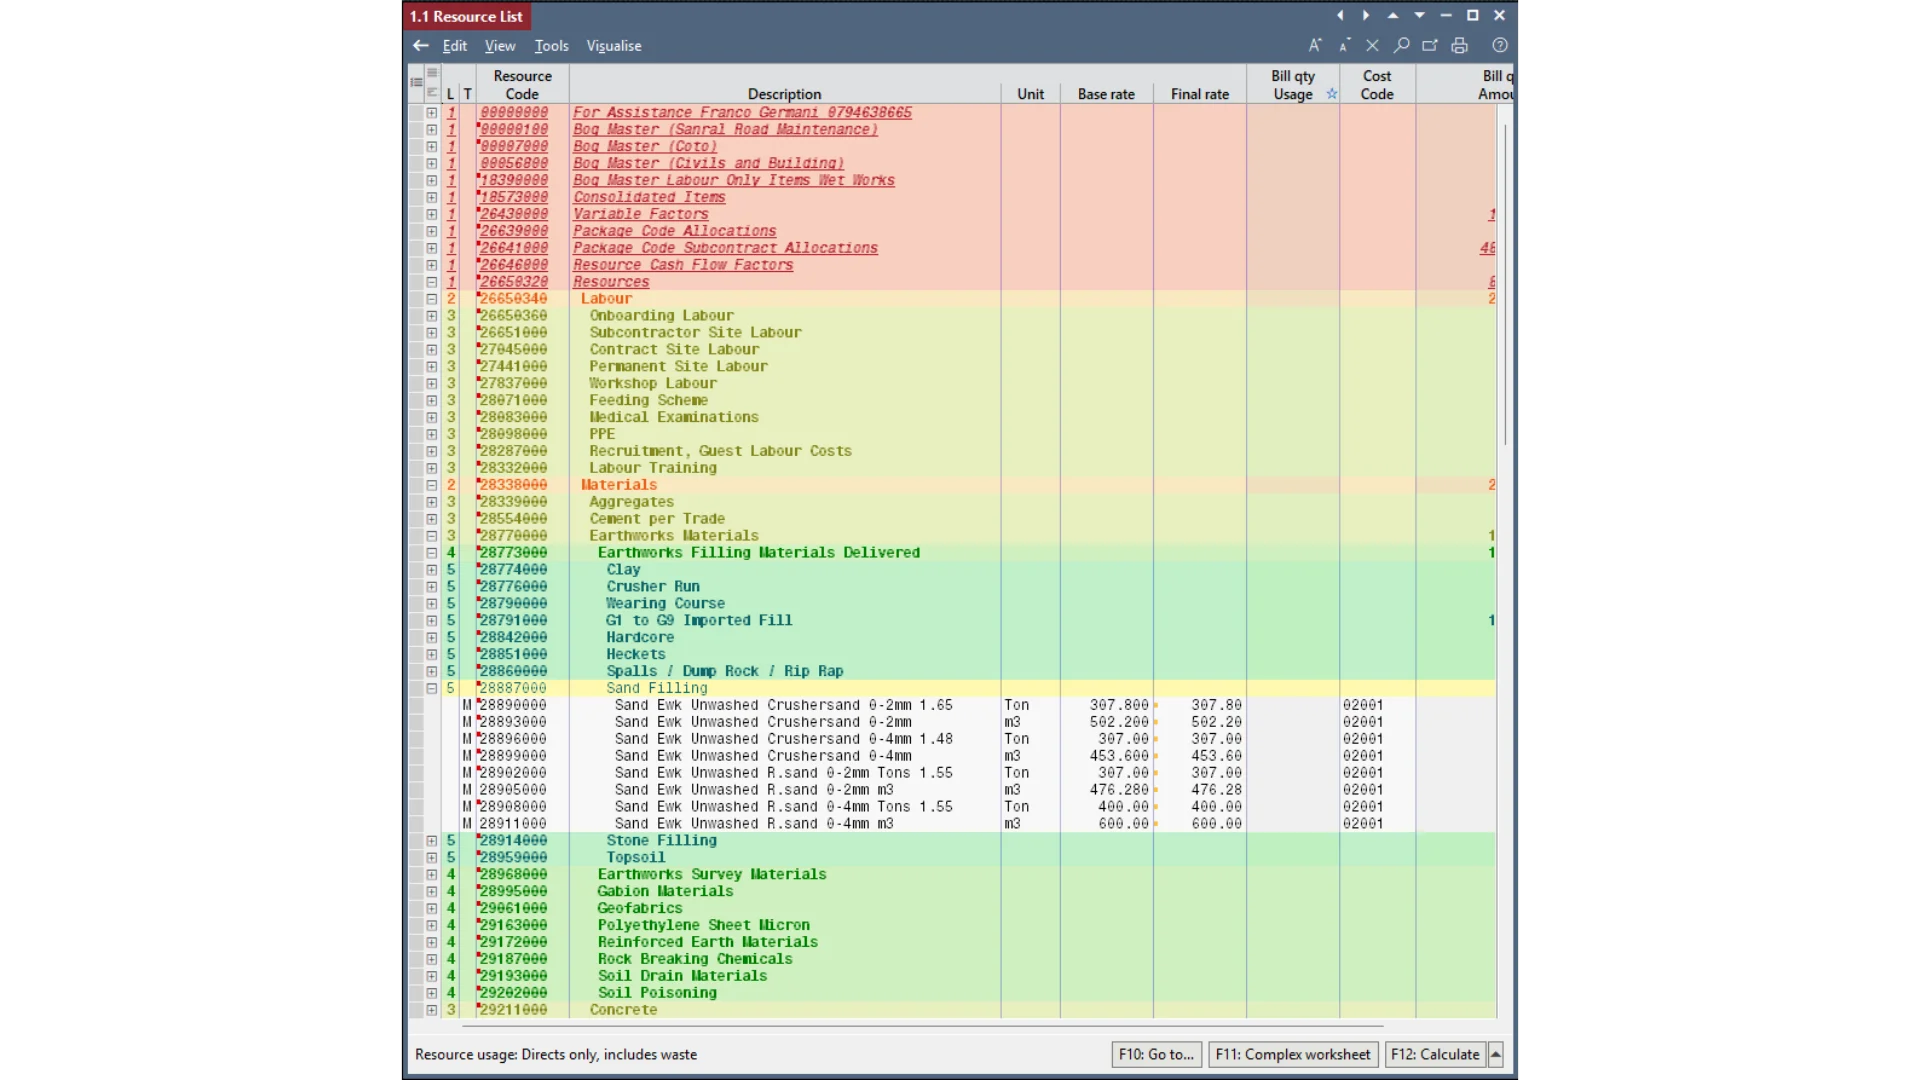Click the horizontal scrollbar below the table
This screenshot has width=1920, height=1080.
tap(922, 1026)
